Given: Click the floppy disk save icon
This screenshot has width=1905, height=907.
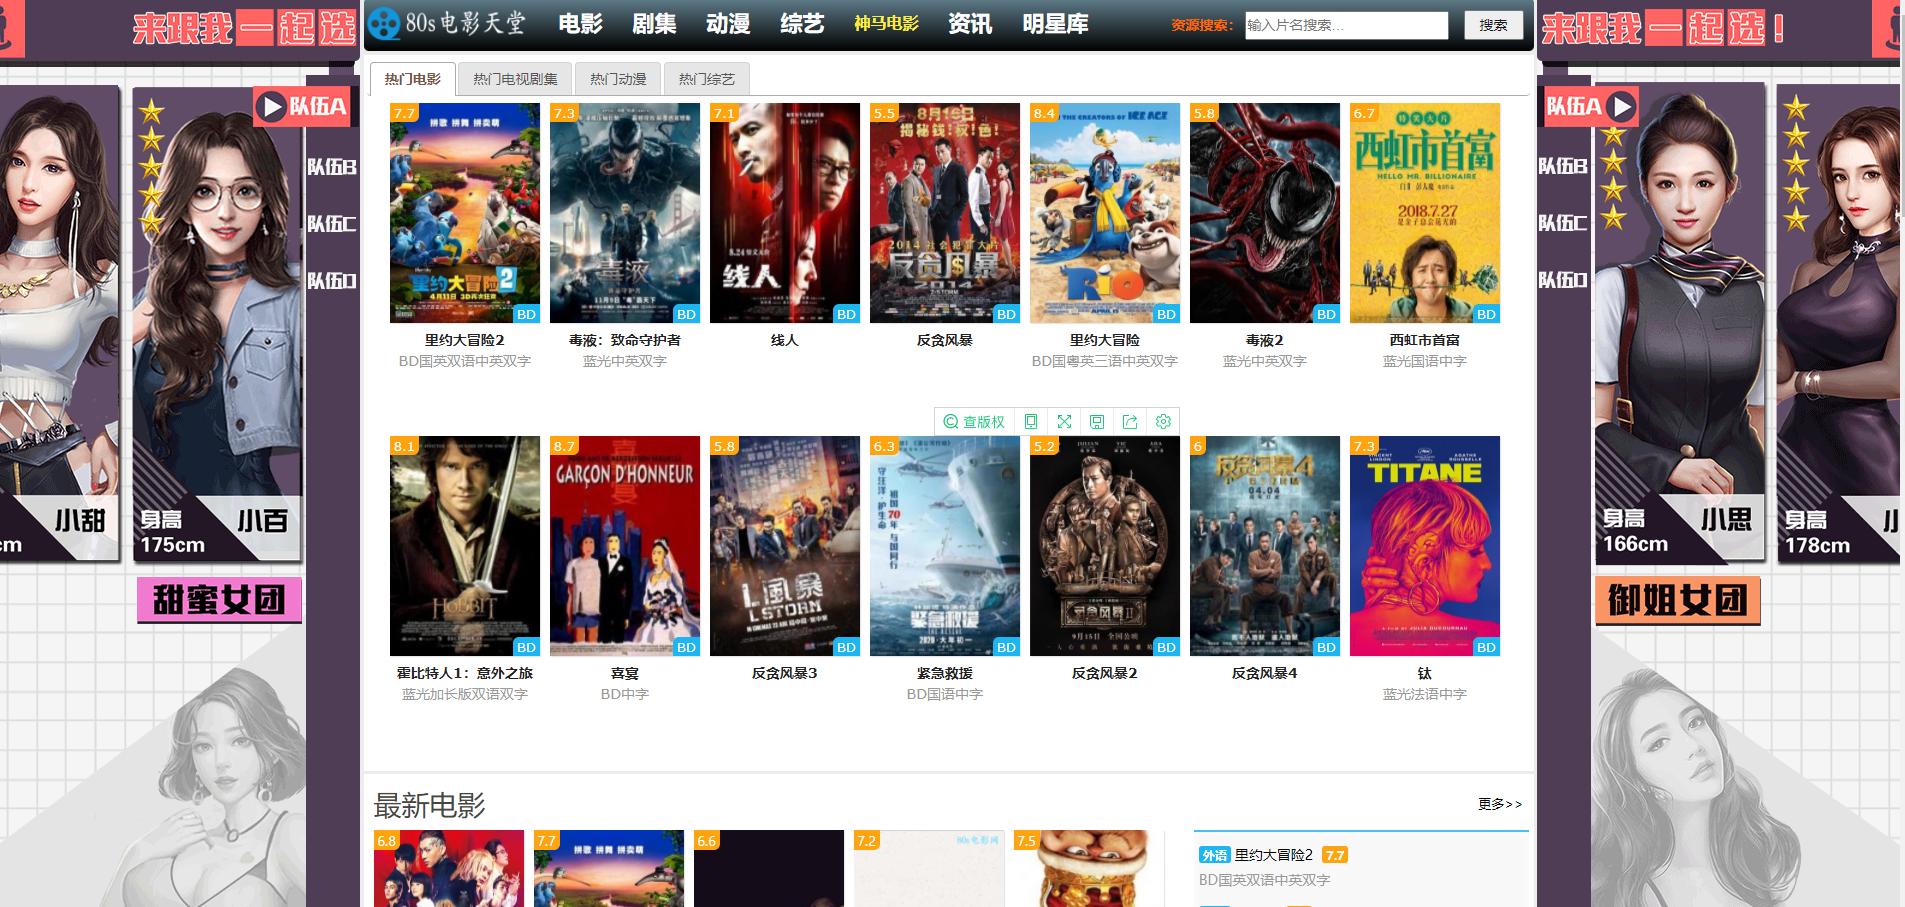Looking at the screenshot, I should click(1097, 422).
